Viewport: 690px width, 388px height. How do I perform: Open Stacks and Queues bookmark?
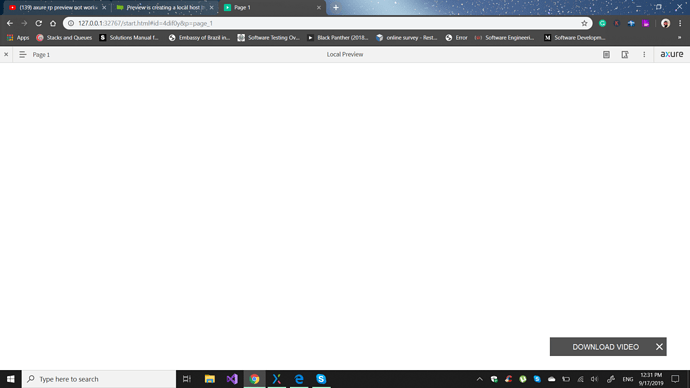point(64,38)
